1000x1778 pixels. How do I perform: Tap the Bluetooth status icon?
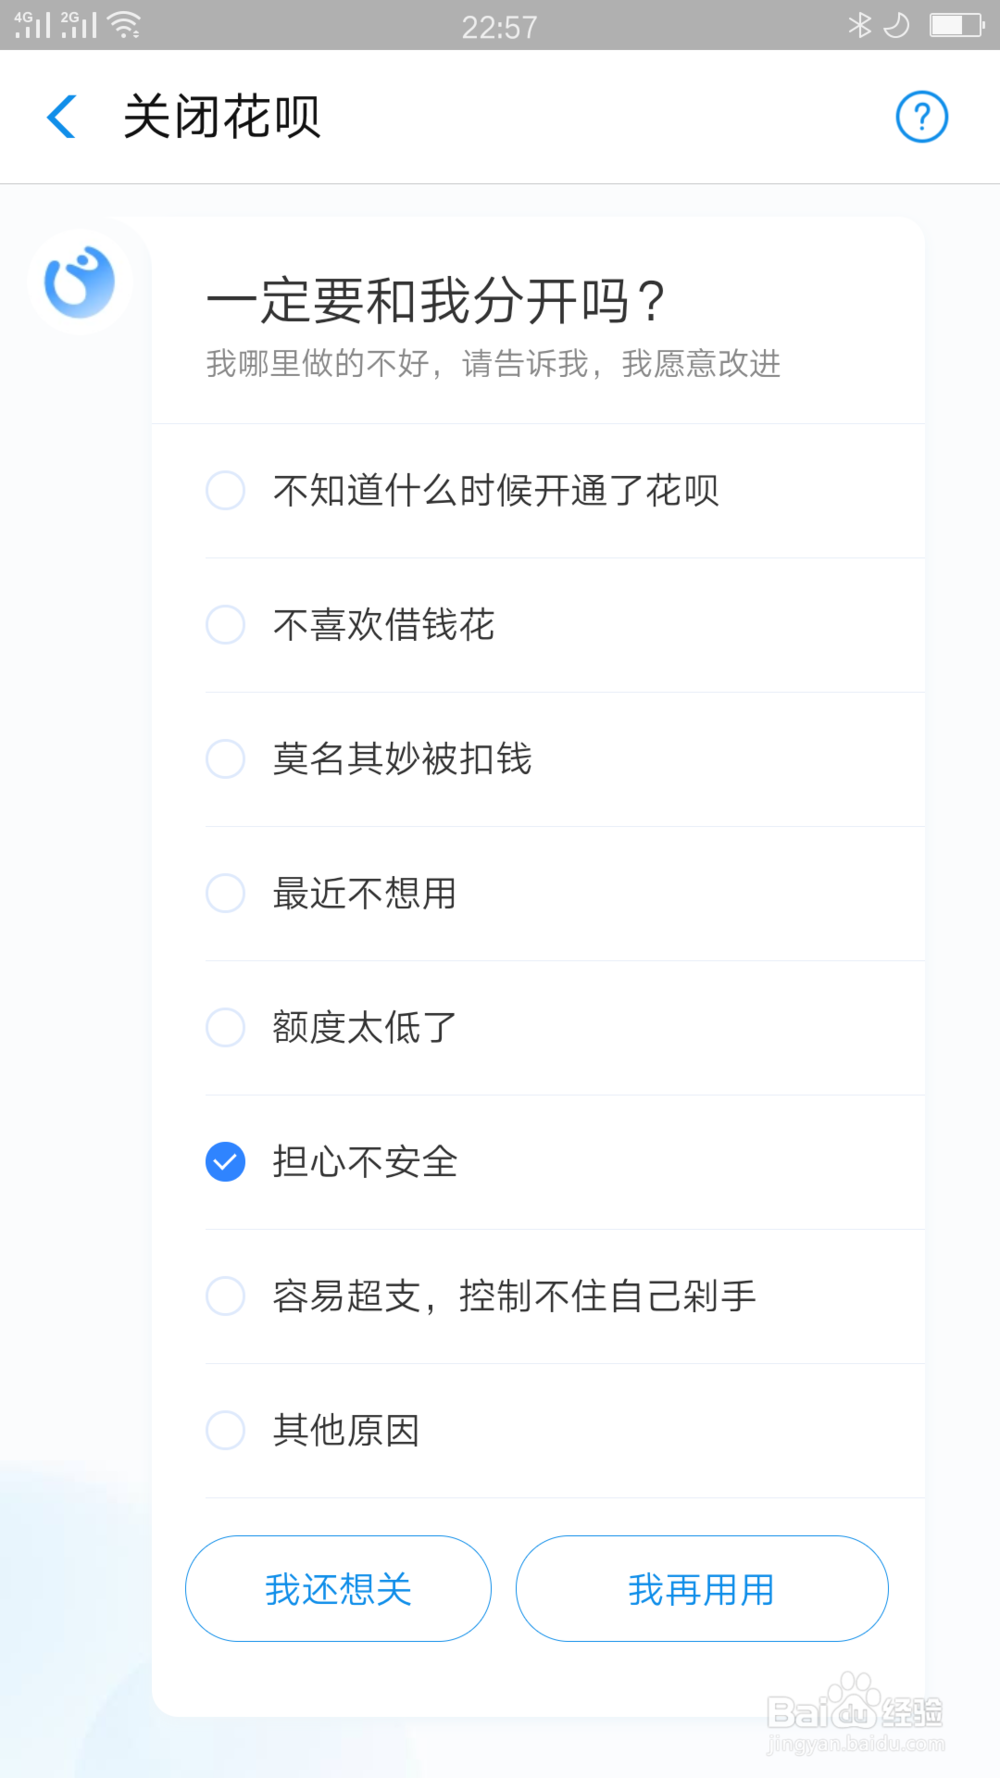click(x=859, y=25)
